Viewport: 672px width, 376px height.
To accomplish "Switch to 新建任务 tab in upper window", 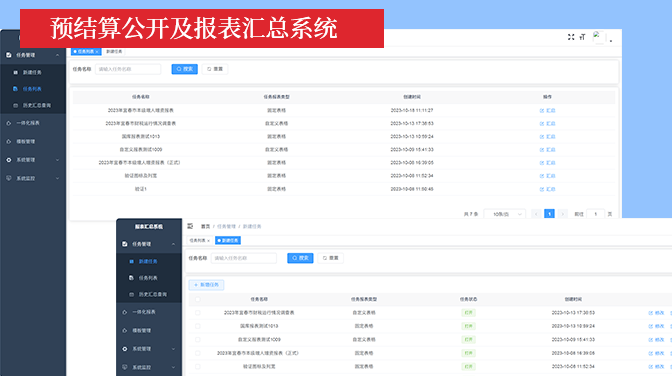I will point(114,51).
